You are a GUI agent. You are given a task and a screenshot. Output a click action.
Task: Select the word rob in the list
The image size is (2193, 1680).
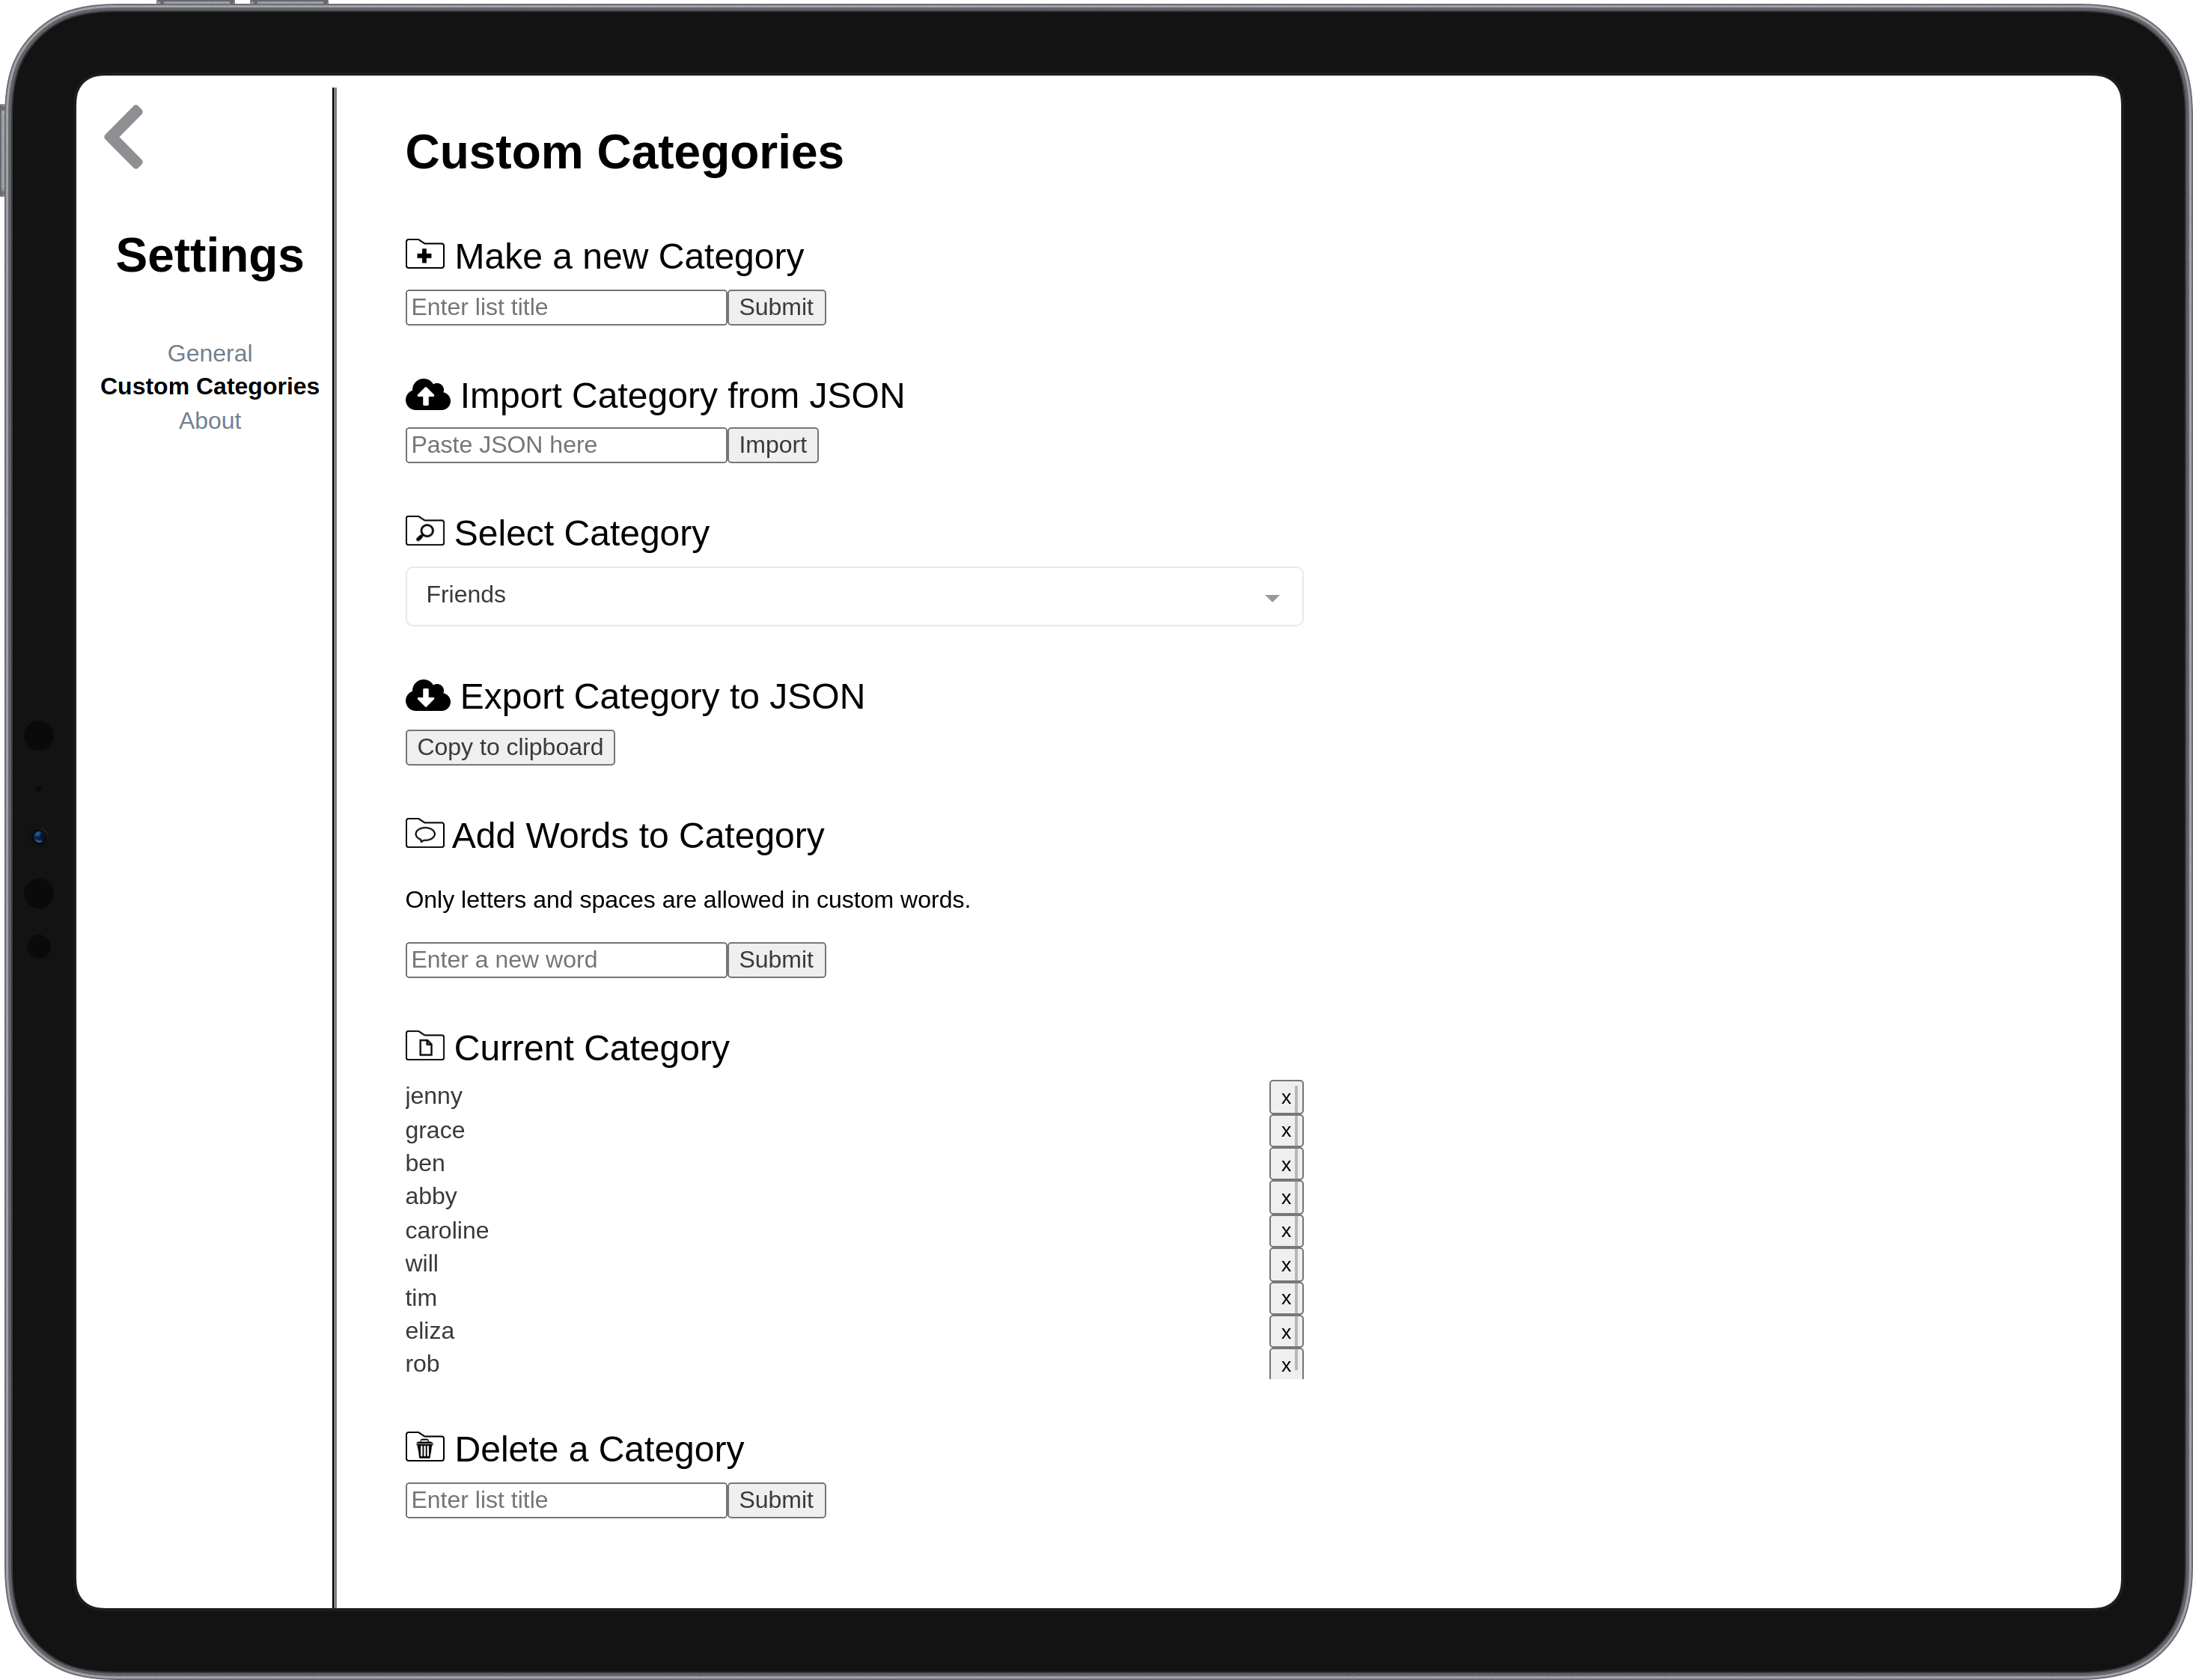tap(422, 1364)
